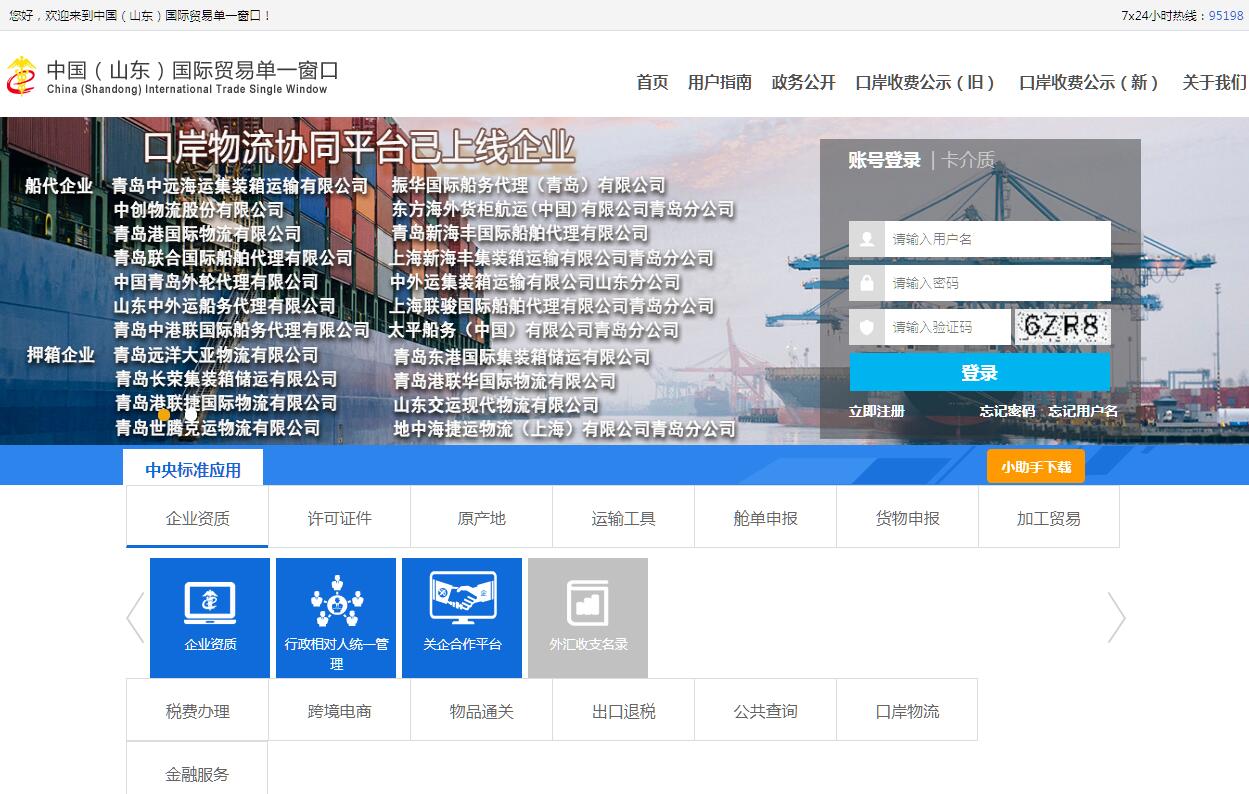
Task: Click the 立即注册 link
Action: pyautogui.click(x=876, y=411)
